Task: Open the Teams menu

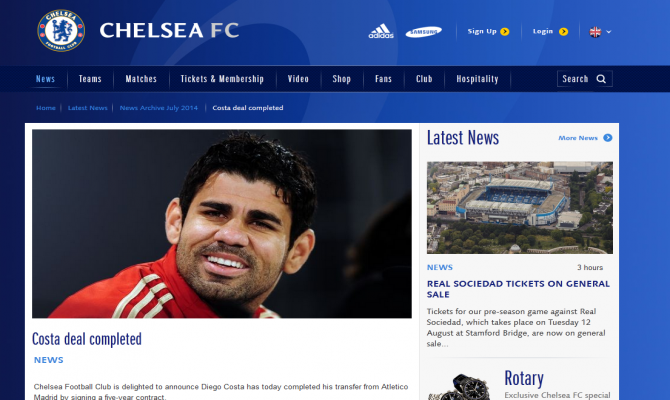Action: coord(90,79)
